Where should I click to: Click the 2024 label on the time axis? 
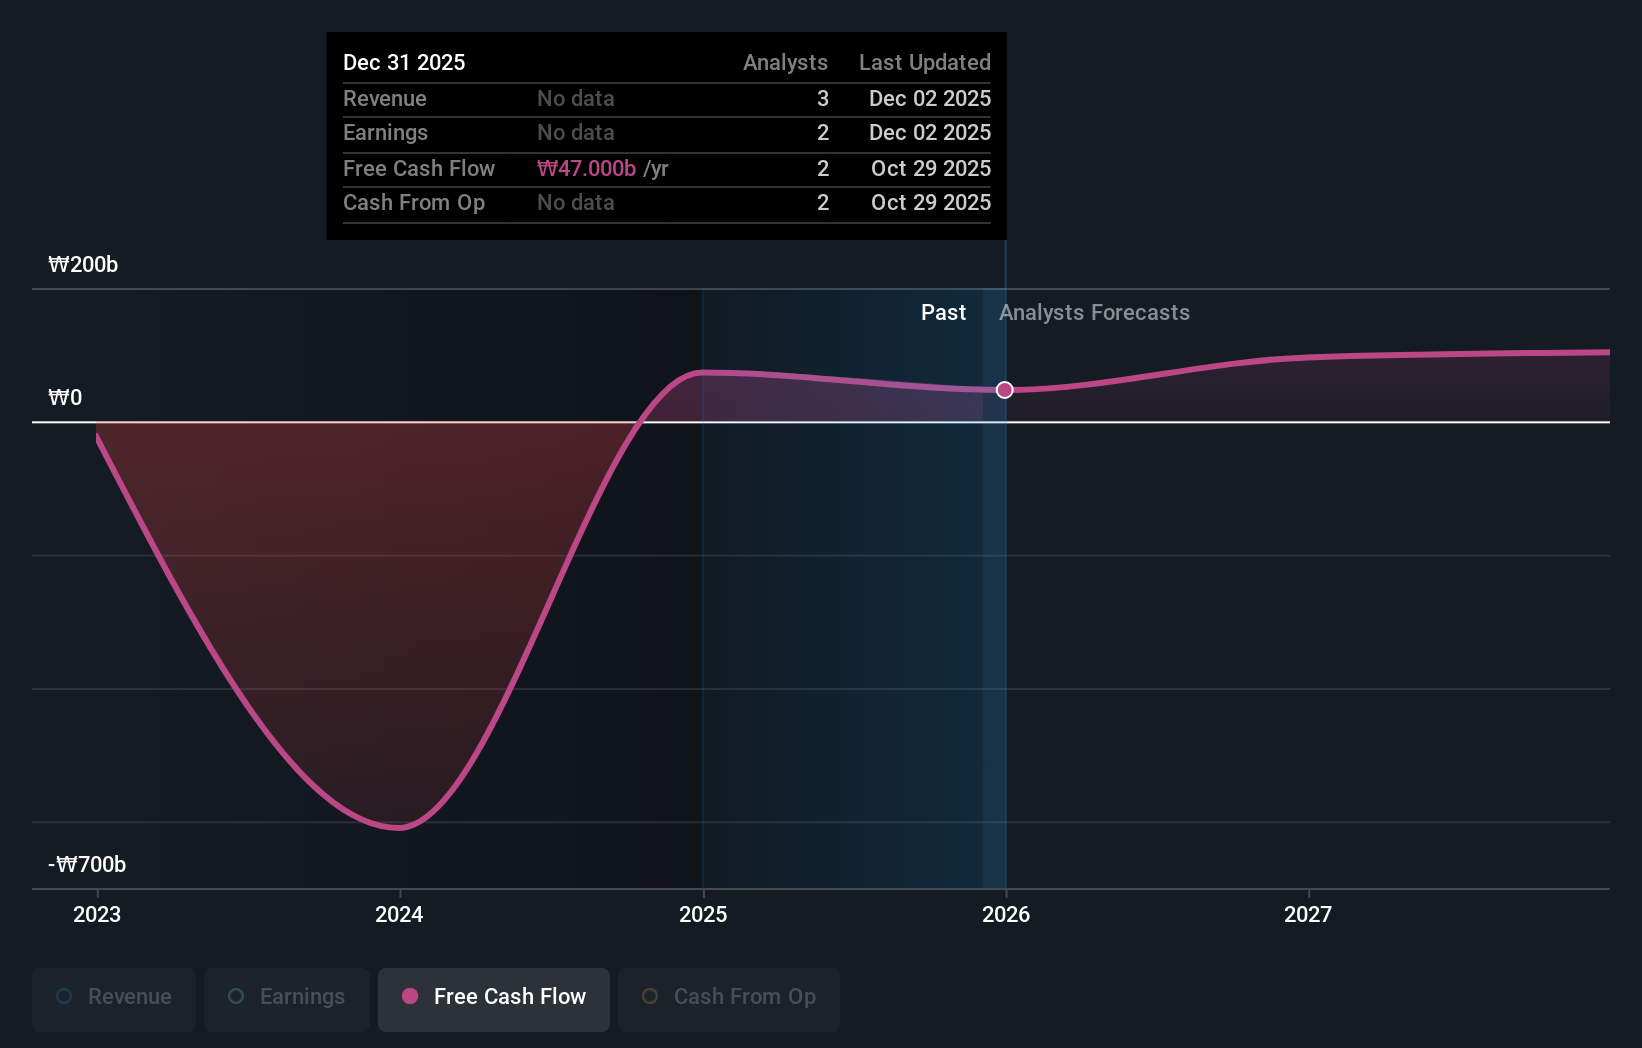398,913
